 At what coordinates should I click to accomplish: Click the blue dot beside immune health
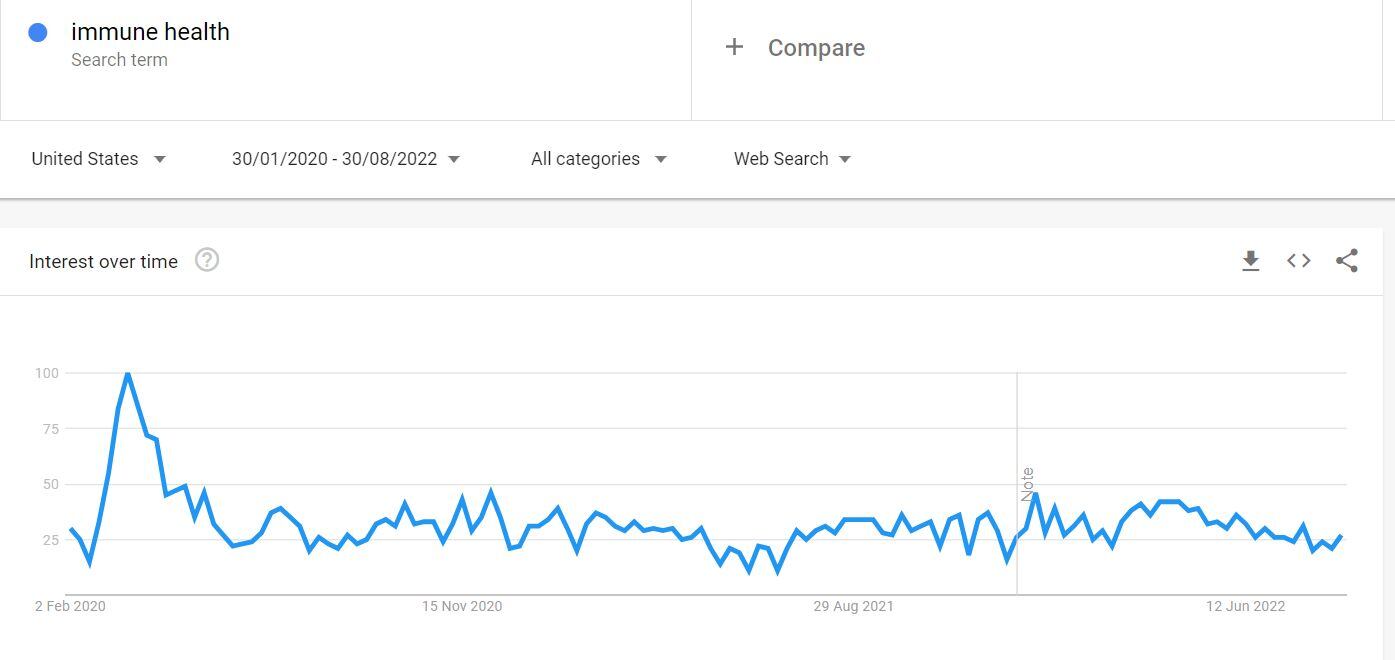(x=38, y=33)
